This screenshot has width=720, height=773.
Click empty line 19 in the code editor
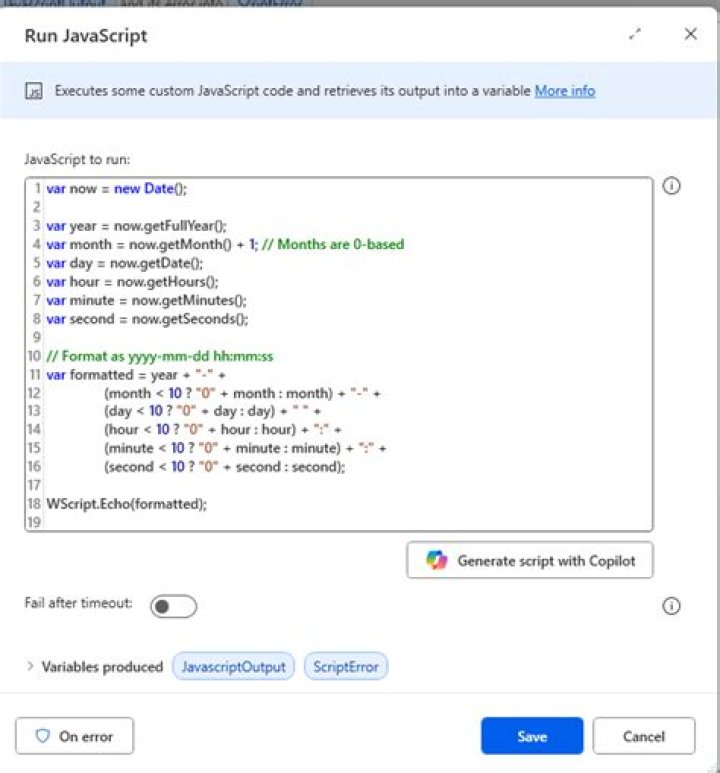[200, 522]
